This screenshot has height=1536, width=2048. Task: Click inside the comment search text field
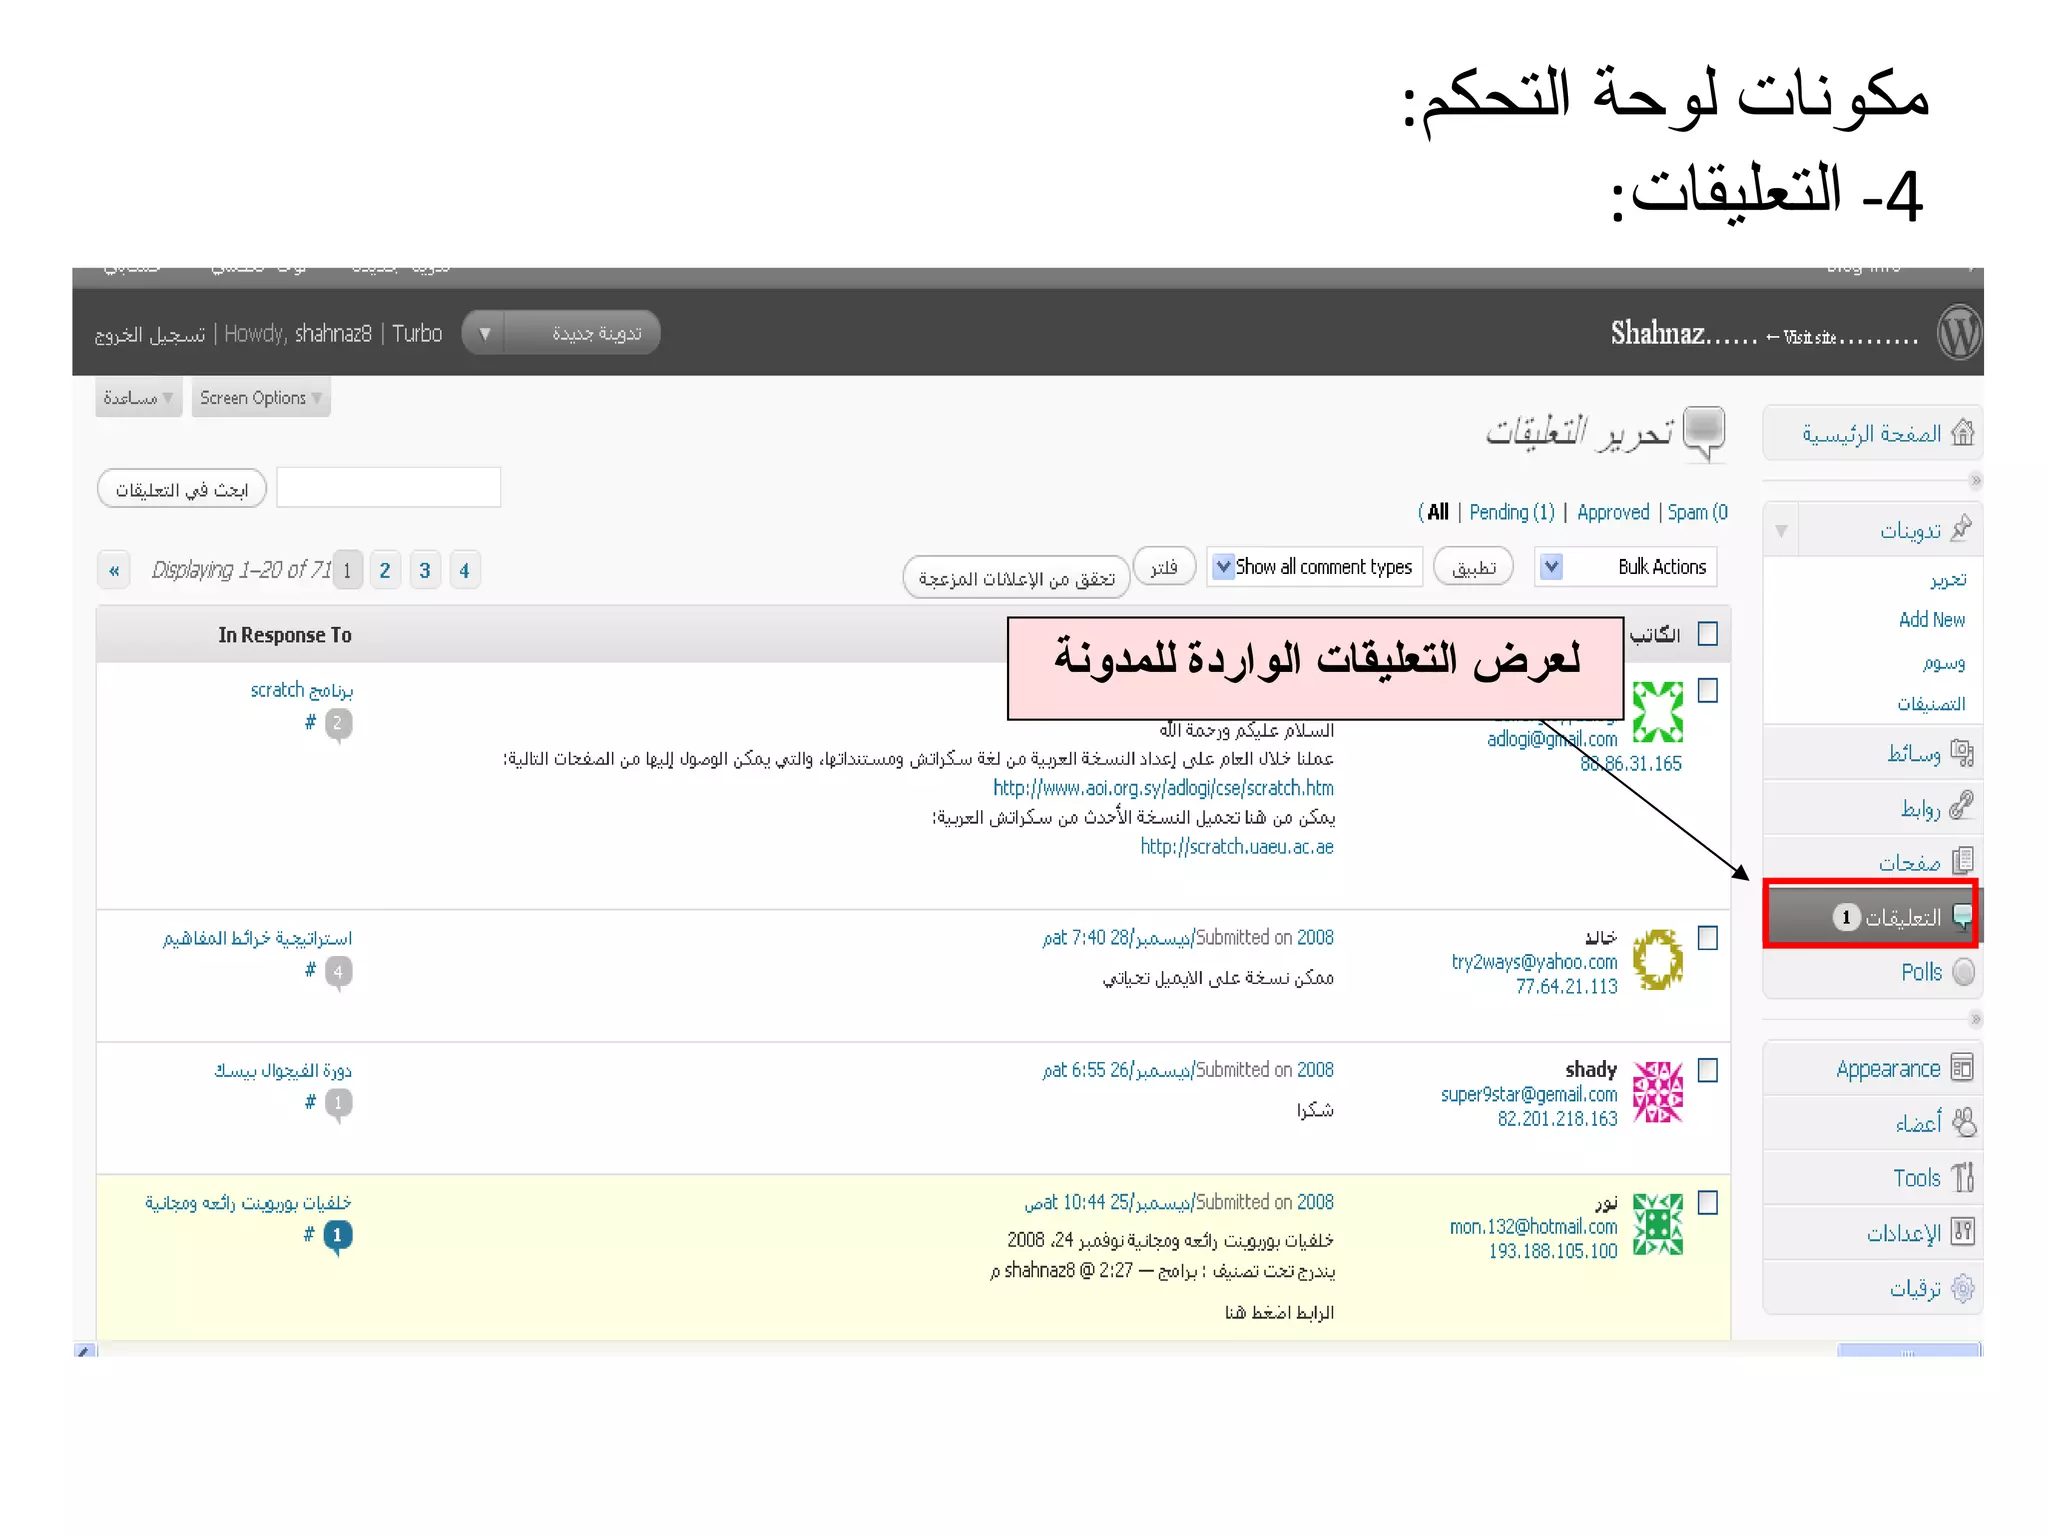coord(388,487)
